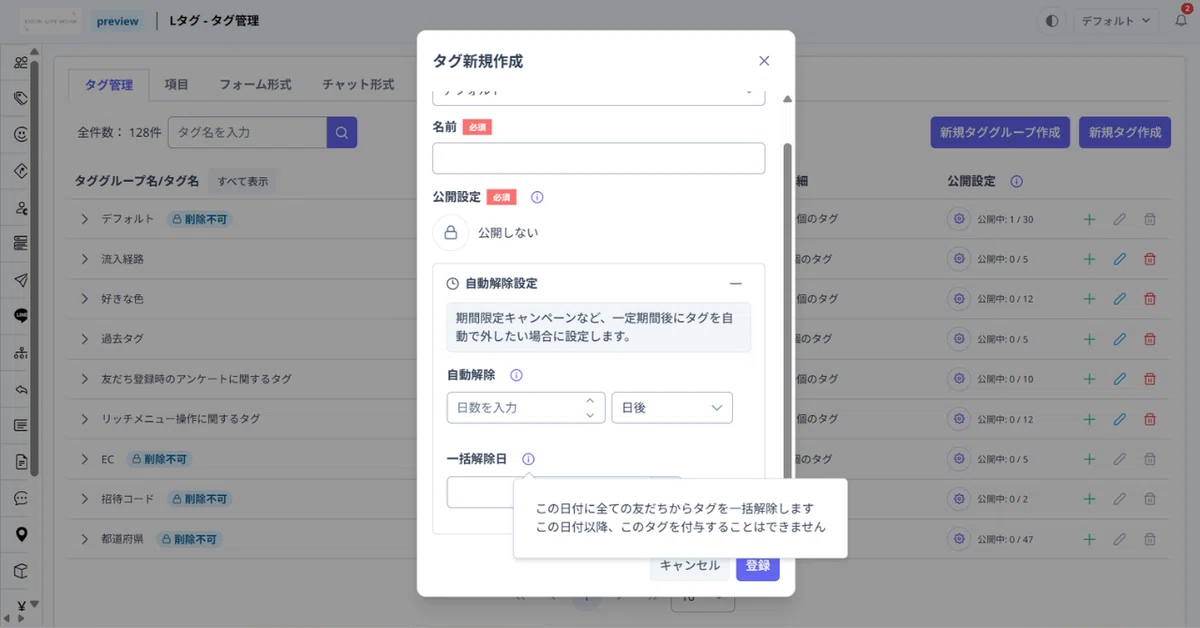1200x628 pixels.
Task: Expand the 都道府県 tag group row
Action: [x=85, y=539]
